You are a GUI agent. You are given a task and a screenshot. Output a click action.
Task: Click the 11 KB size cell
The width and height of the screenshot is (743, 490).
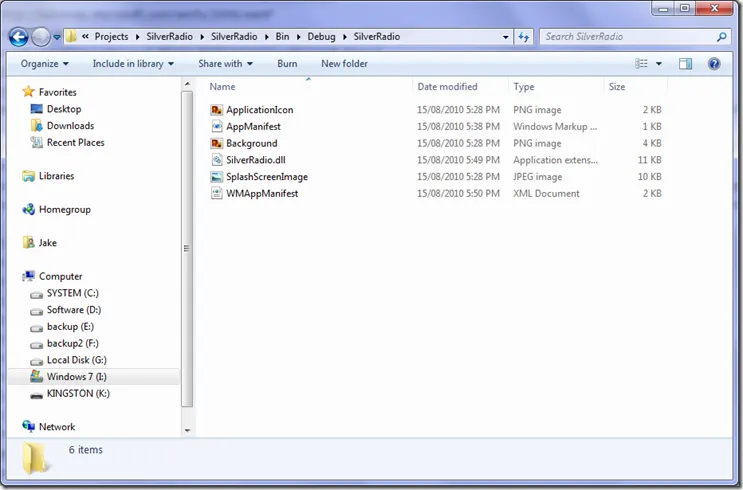click(x=649, y=160)
